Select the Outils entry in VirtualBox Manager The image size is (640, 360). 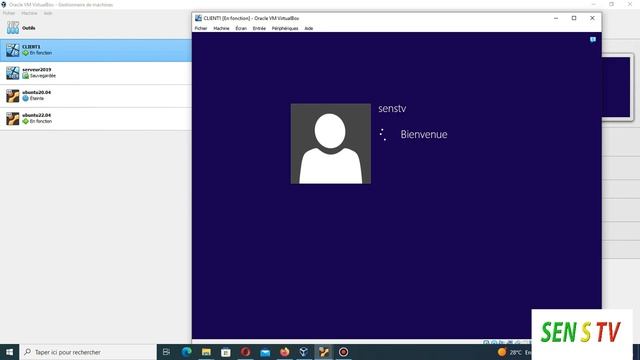96,28
